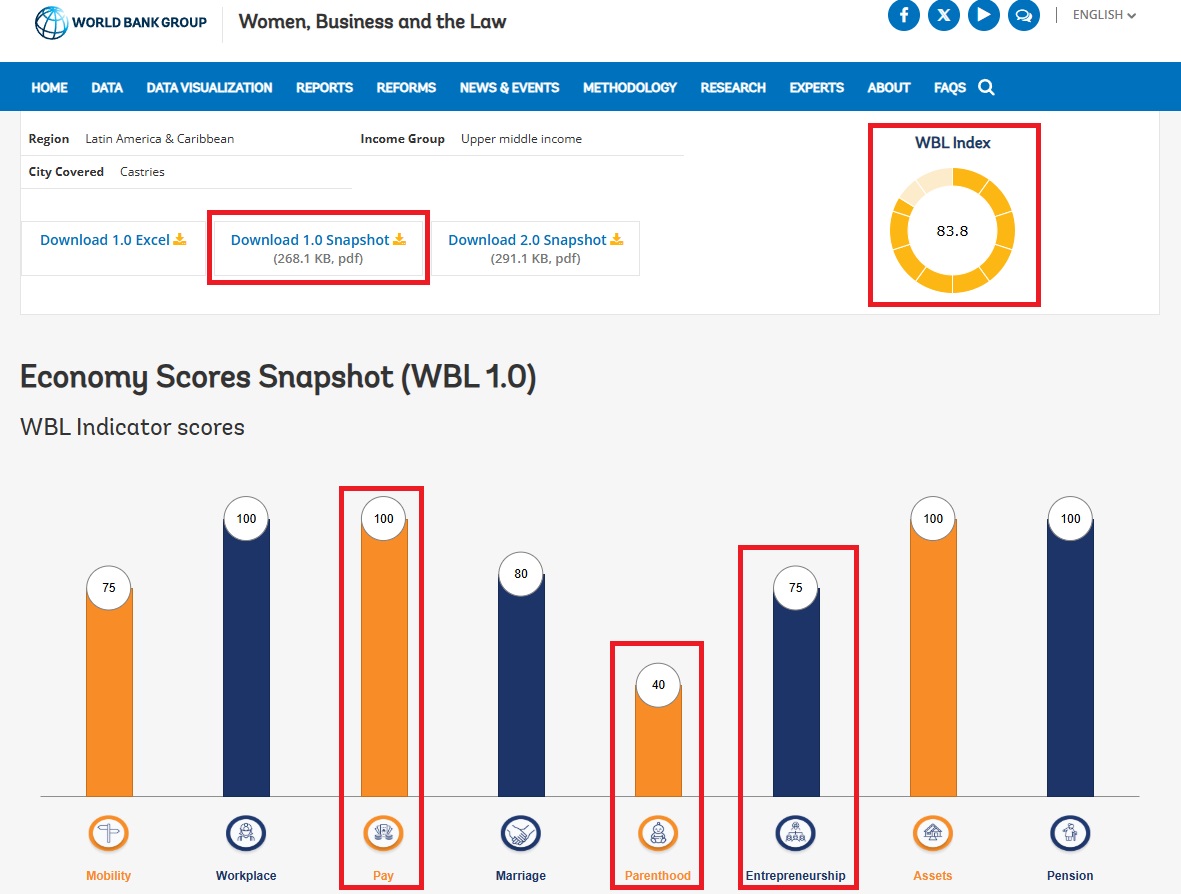Click the Entrepreneurship icon
Screen dimensions: 1181x894
pos(795,833)
